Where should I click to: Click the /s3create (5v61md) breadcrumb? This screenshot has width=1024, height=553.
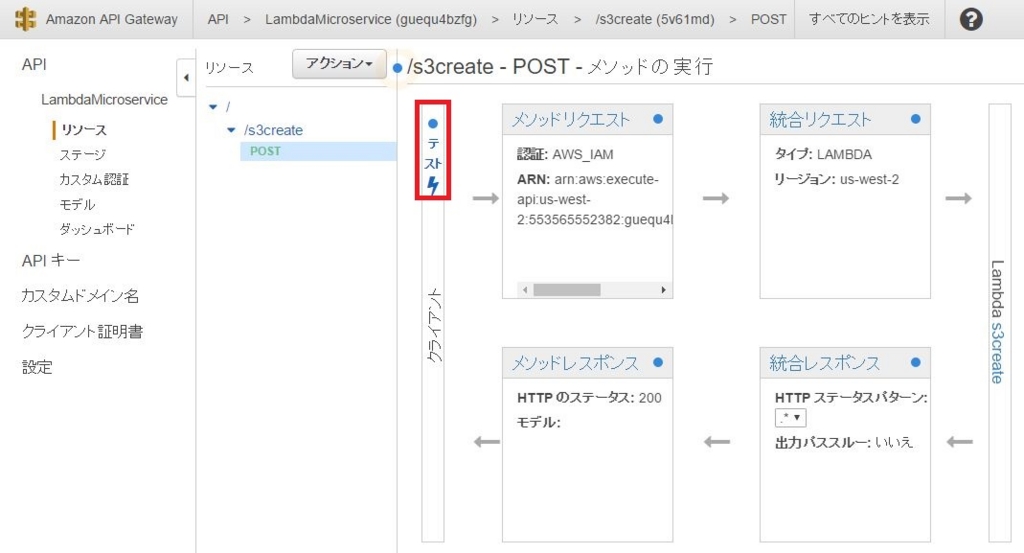coord(655,20)
